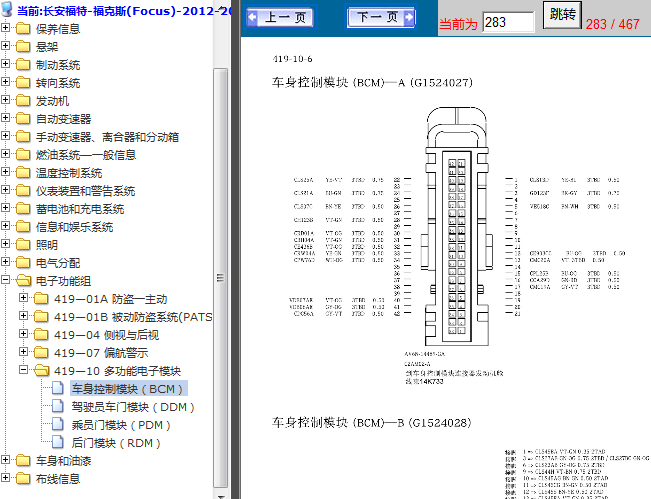
Task: Click the open folder icon beside 419—10 多功能电子模块
Action: click(42, 370)
